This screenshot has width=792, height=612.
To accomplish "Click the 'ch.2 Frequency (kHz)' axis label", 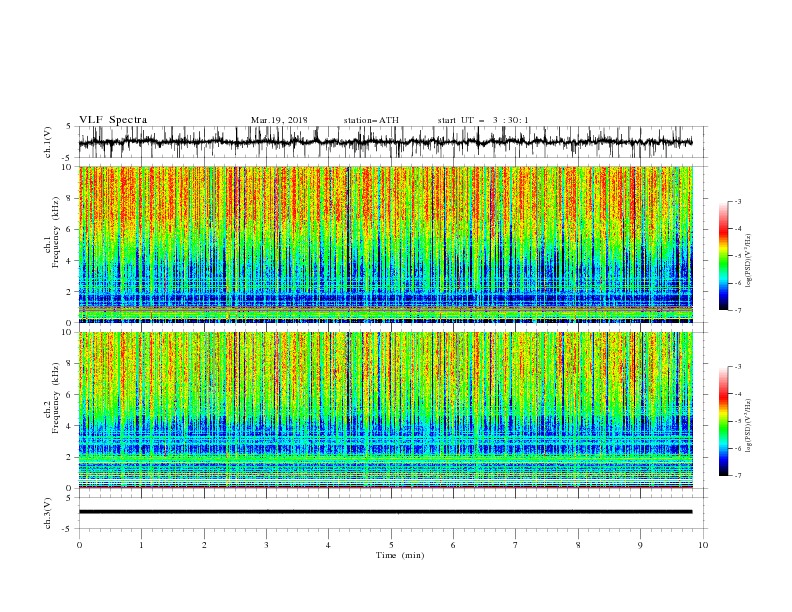I will pos(52,397).
